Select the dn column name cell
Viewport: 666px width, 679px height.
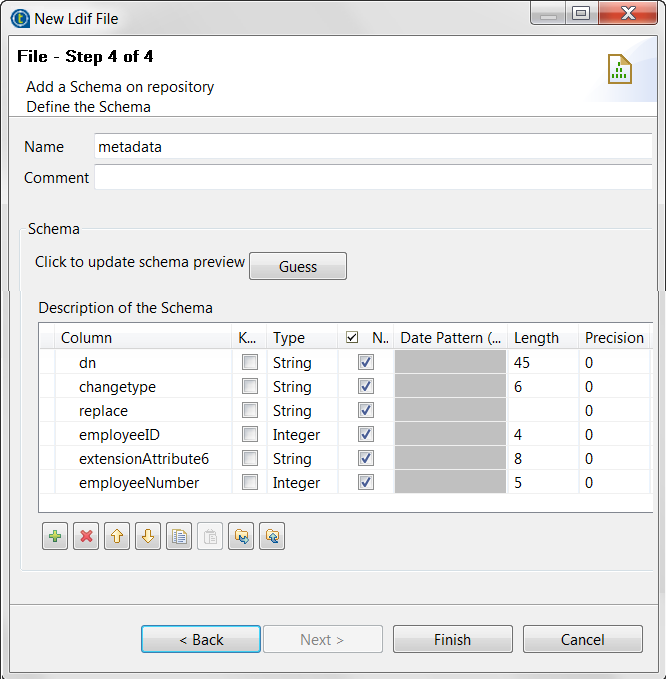(143, 362)
